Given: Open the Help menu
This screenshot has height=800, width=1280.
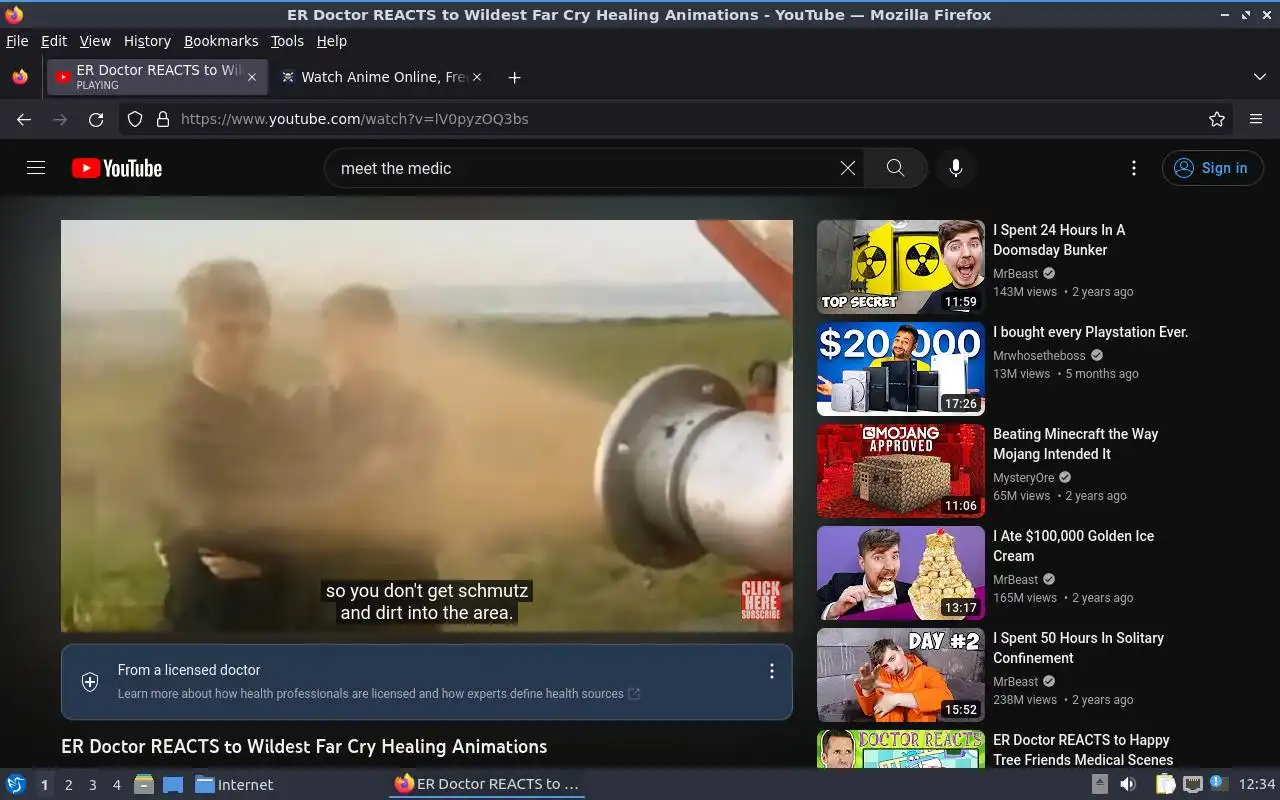Looking at the screenshot, I should [x=332, y=41].
